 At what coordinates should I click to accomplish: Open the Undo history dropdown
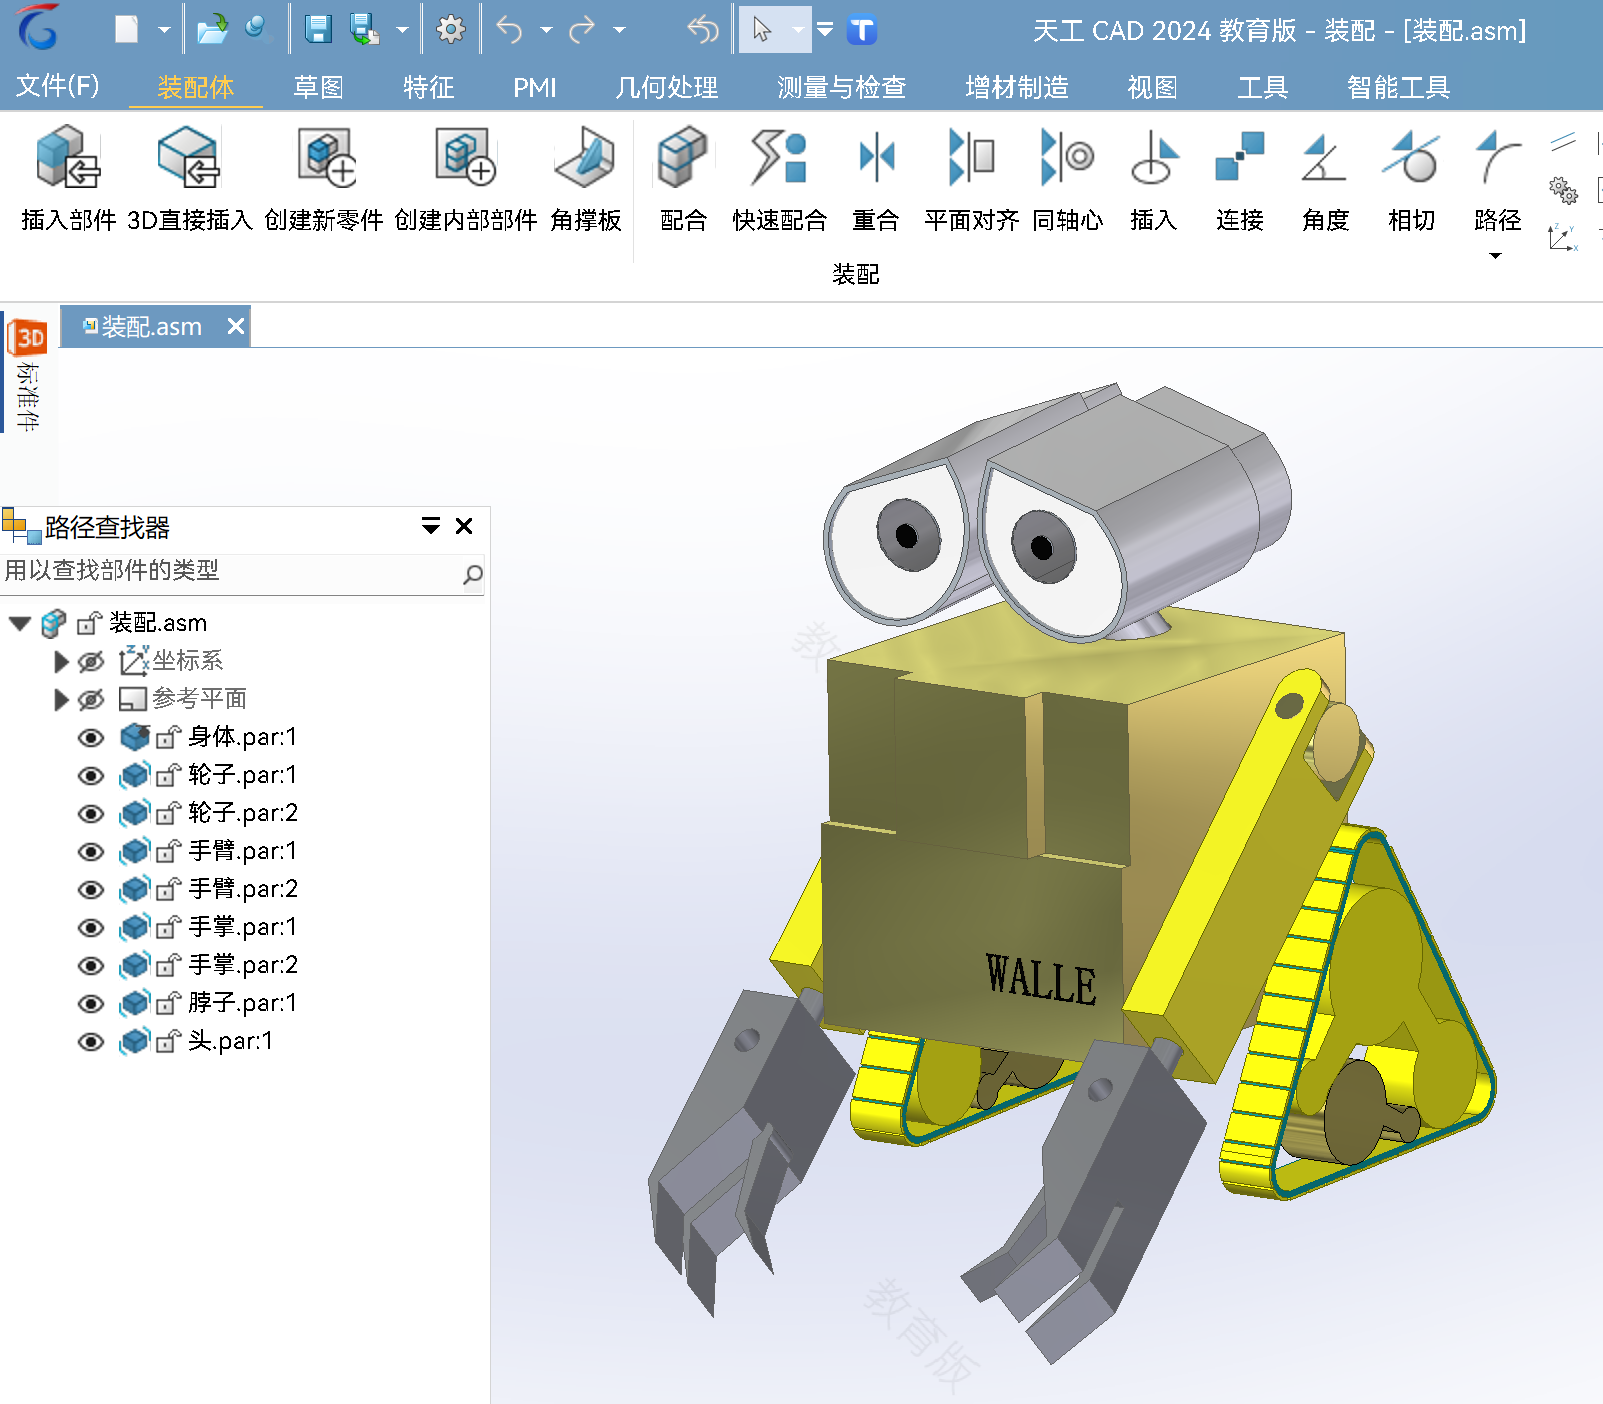coord(546,31)
